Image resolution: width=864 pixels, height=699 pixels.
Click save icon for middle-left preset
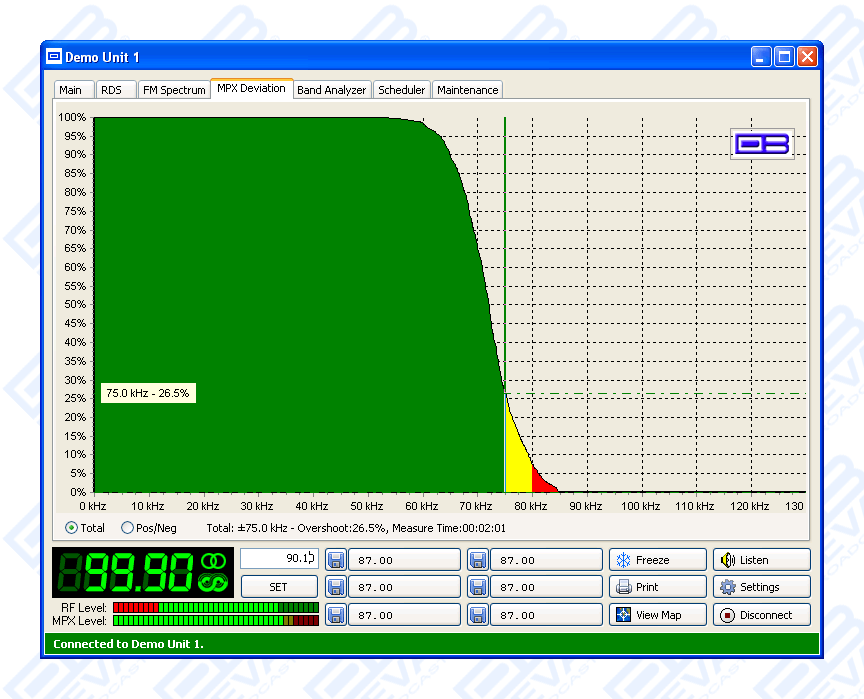tap(335, 587)
